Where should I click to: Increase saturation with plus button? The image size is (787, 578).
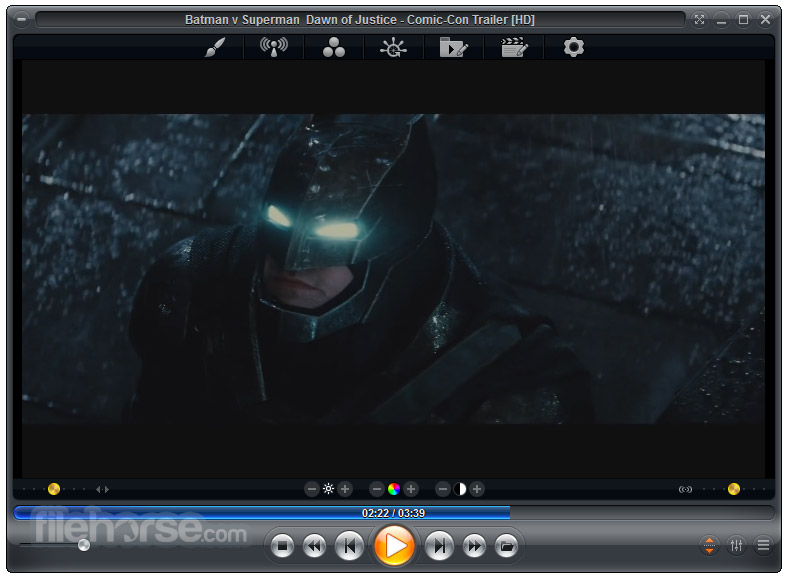click(411, 489)
